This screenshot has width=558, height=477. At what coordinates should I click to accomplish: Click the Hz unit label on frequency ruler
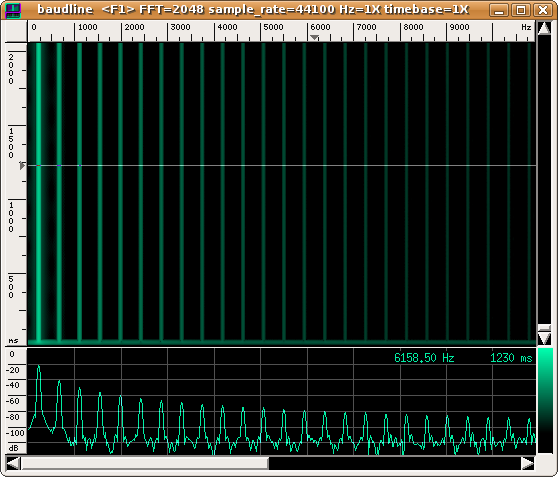click(526, 27)
